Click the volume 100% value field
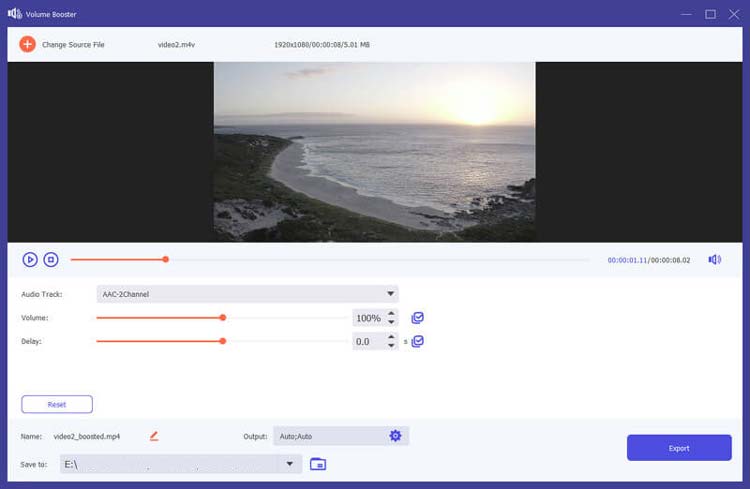 [369, 318]
